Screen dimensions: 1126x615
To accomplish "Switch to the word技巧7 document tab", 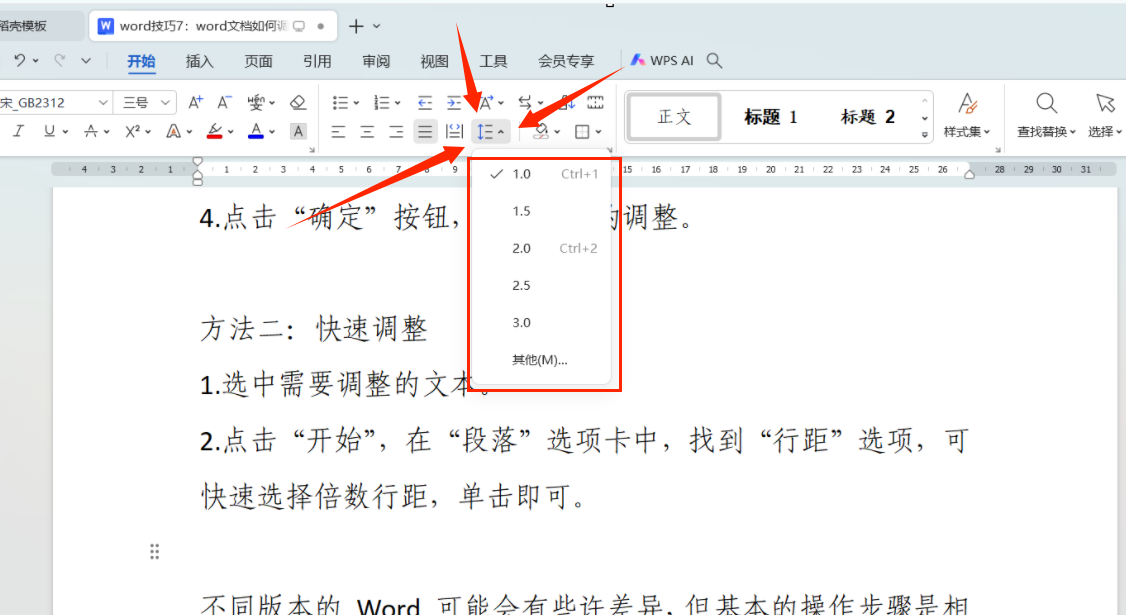I will tap(211, 26).
